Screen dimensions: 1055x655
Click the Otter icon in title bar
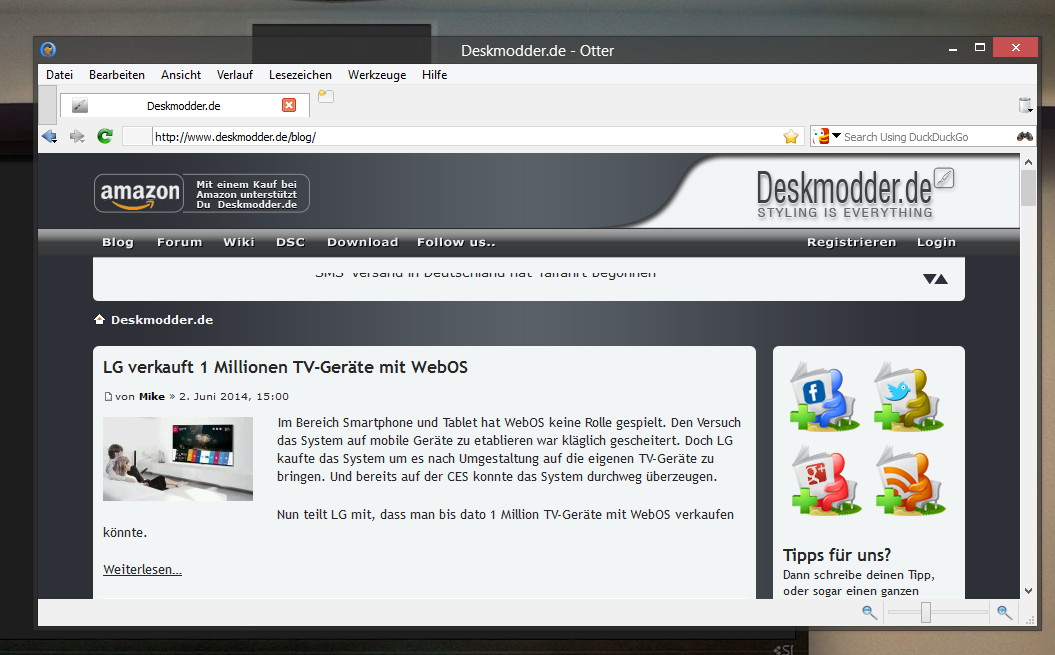[x=48, y=50]
